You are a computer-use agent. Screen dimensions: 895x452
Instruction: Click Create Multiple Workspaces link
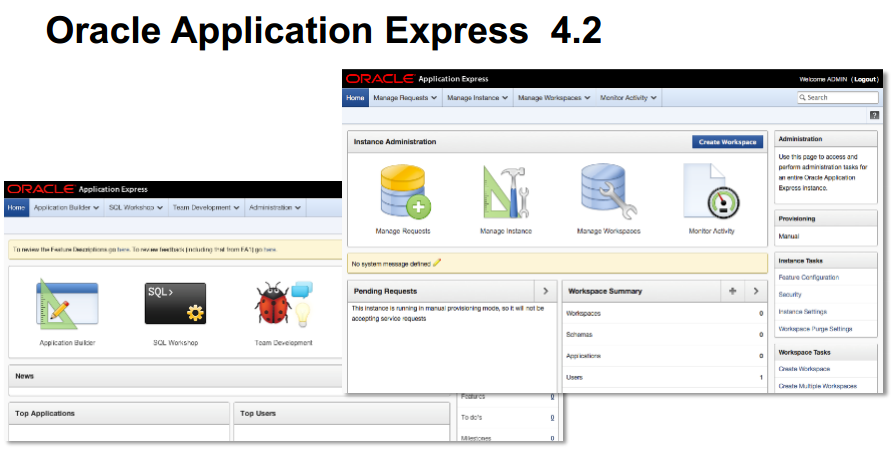[817, 386]
